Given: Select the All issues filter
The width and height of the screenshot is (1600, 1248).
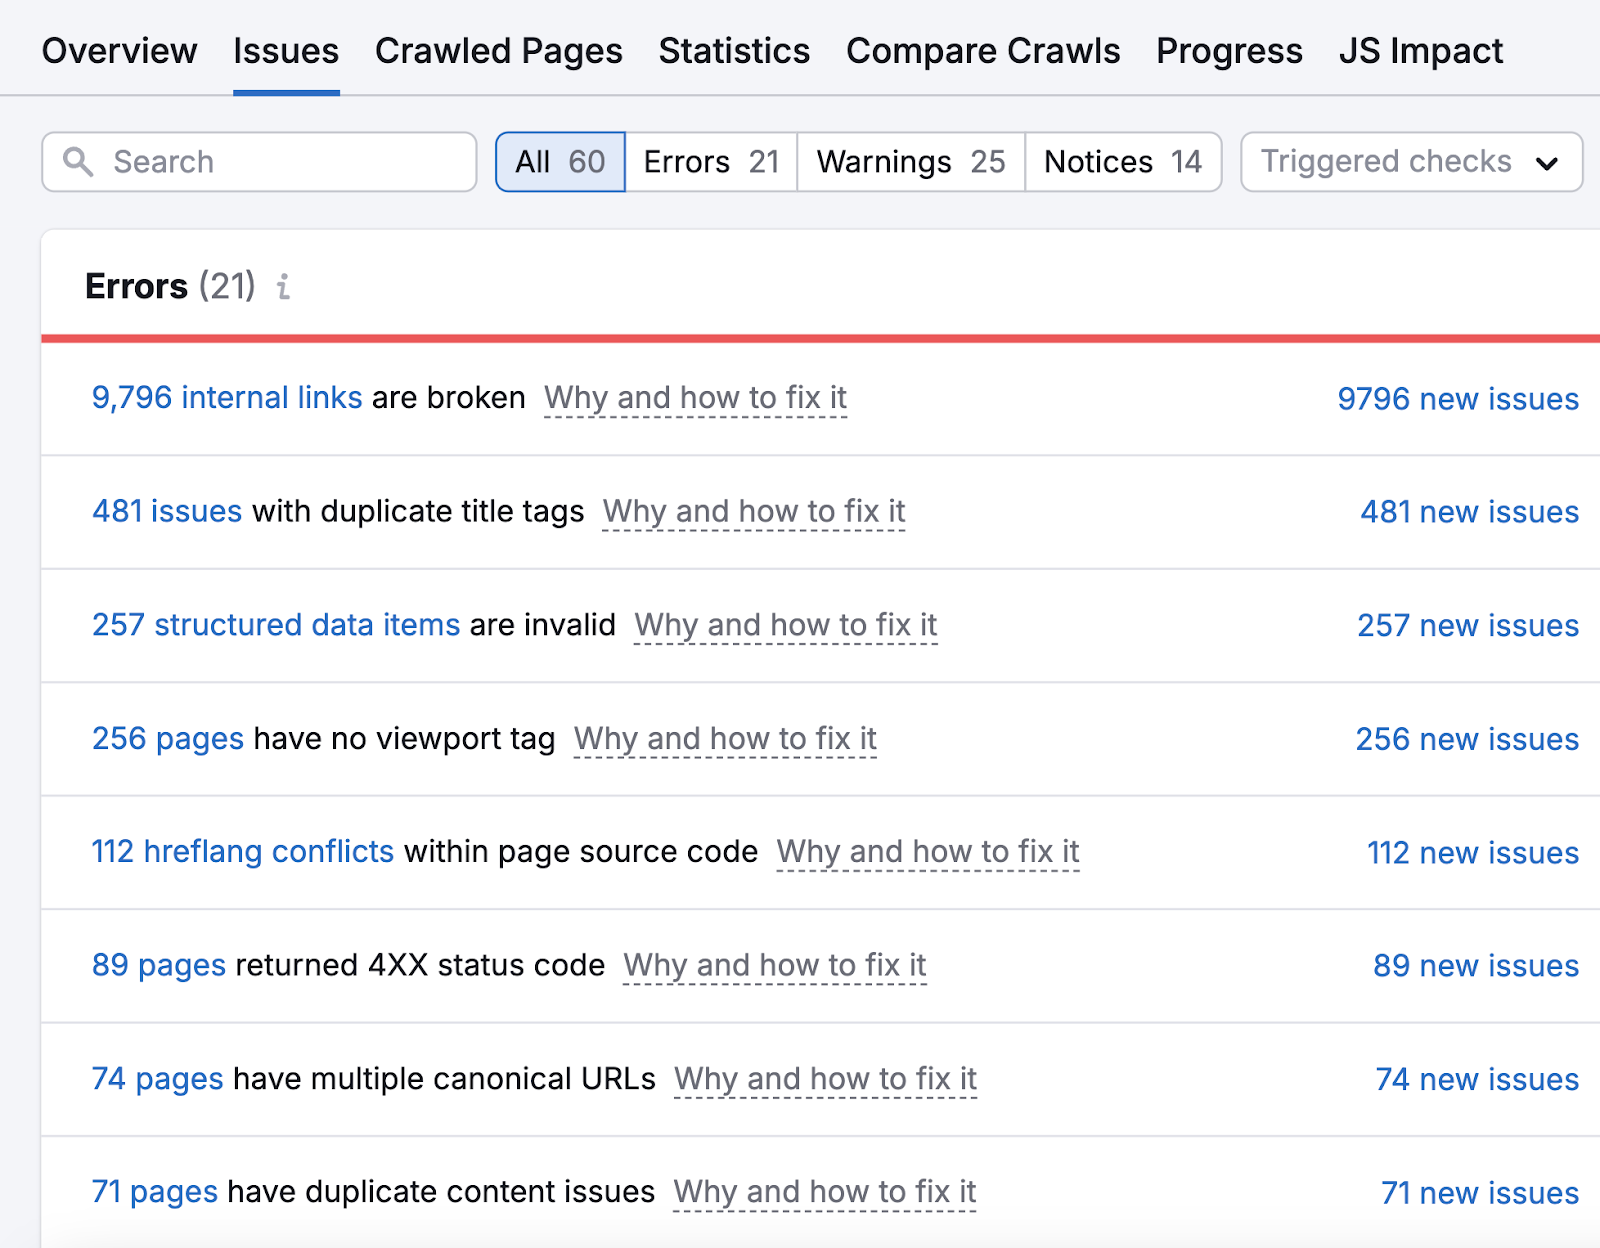Looking at the screenshot, I should coord(559,161).
